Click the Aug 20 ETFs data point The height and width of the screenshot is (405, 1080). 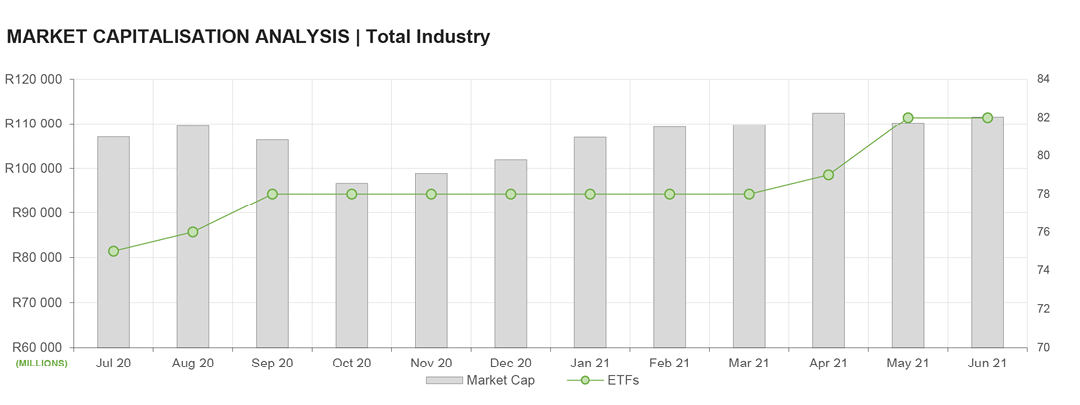(x=193, y=232)
